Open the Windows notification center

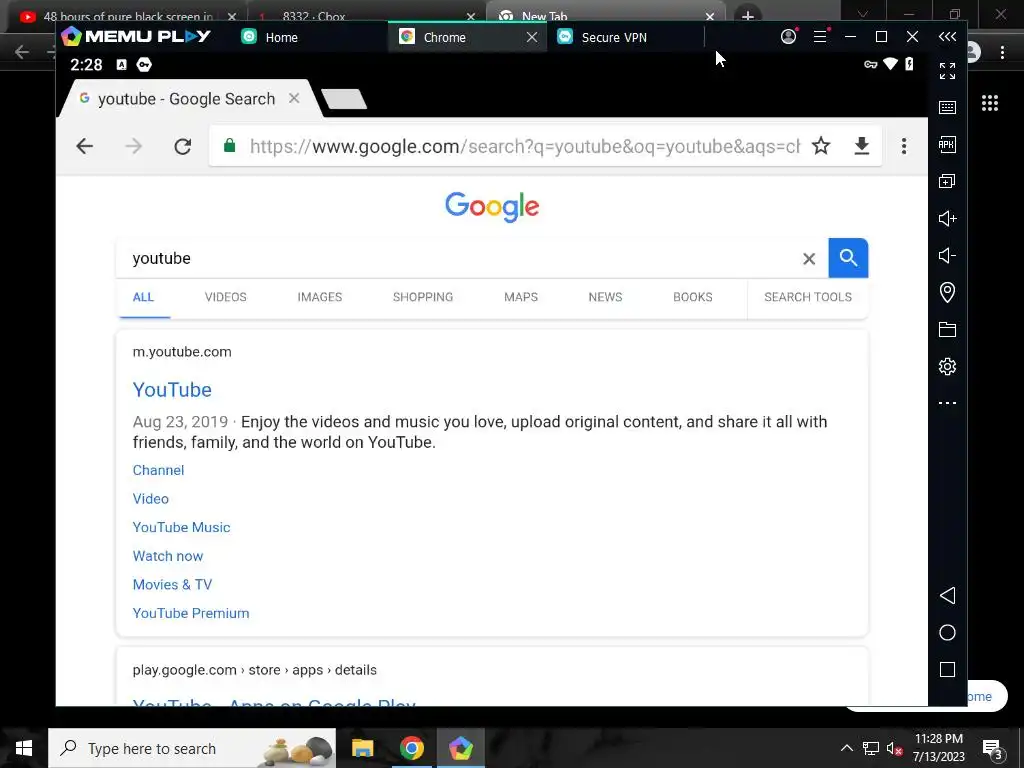click(x=993, y=748)
